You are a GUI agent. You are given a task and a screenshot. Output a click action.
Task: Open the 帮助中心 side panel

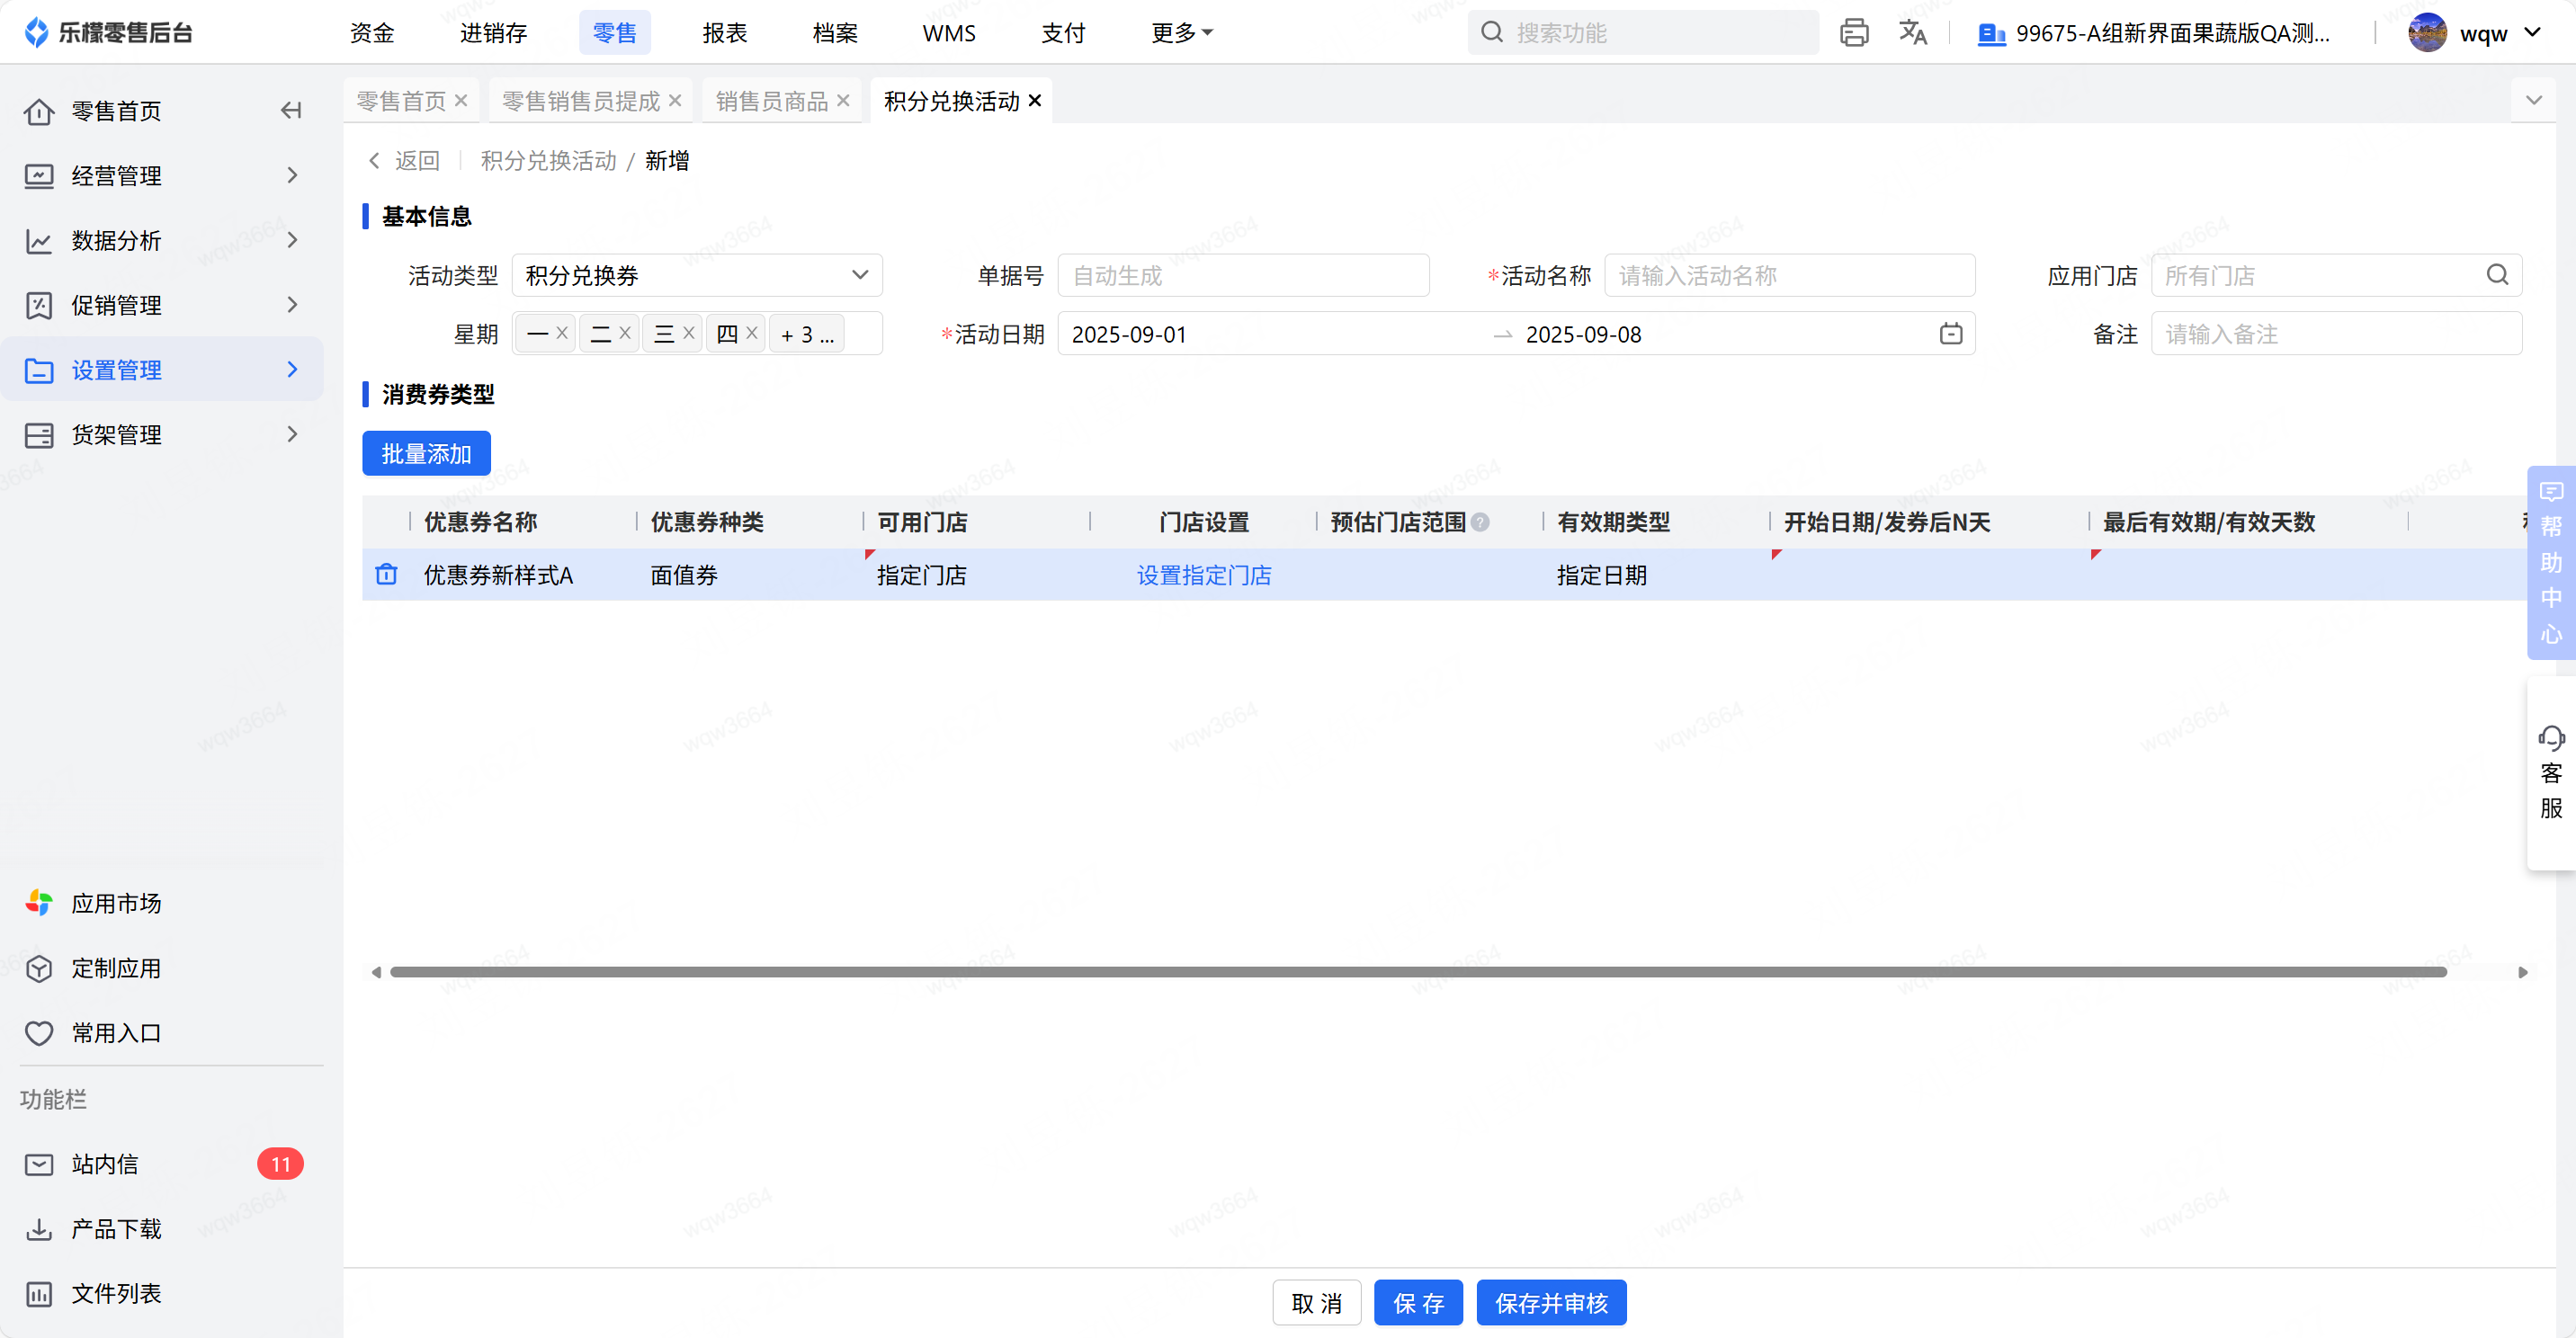click(2551, 563)
